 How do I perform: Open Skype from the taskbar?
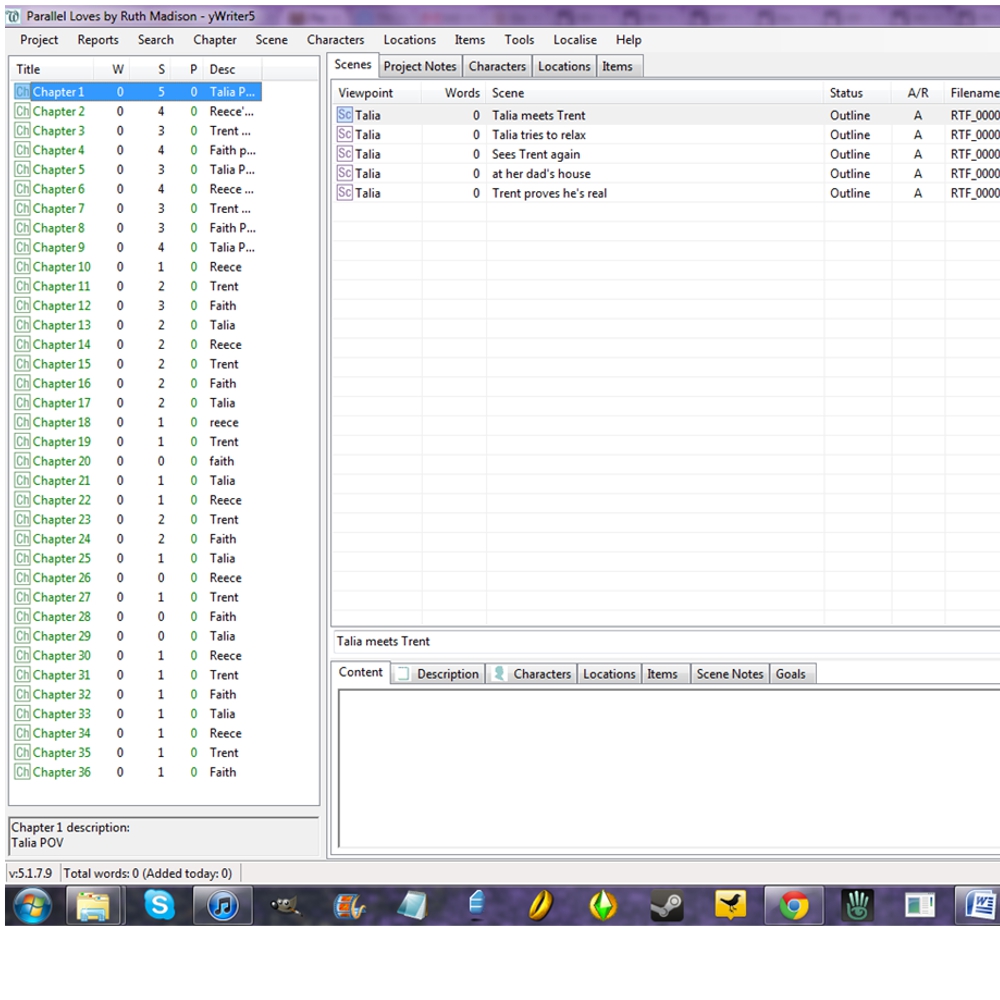(x=159, y=905)
